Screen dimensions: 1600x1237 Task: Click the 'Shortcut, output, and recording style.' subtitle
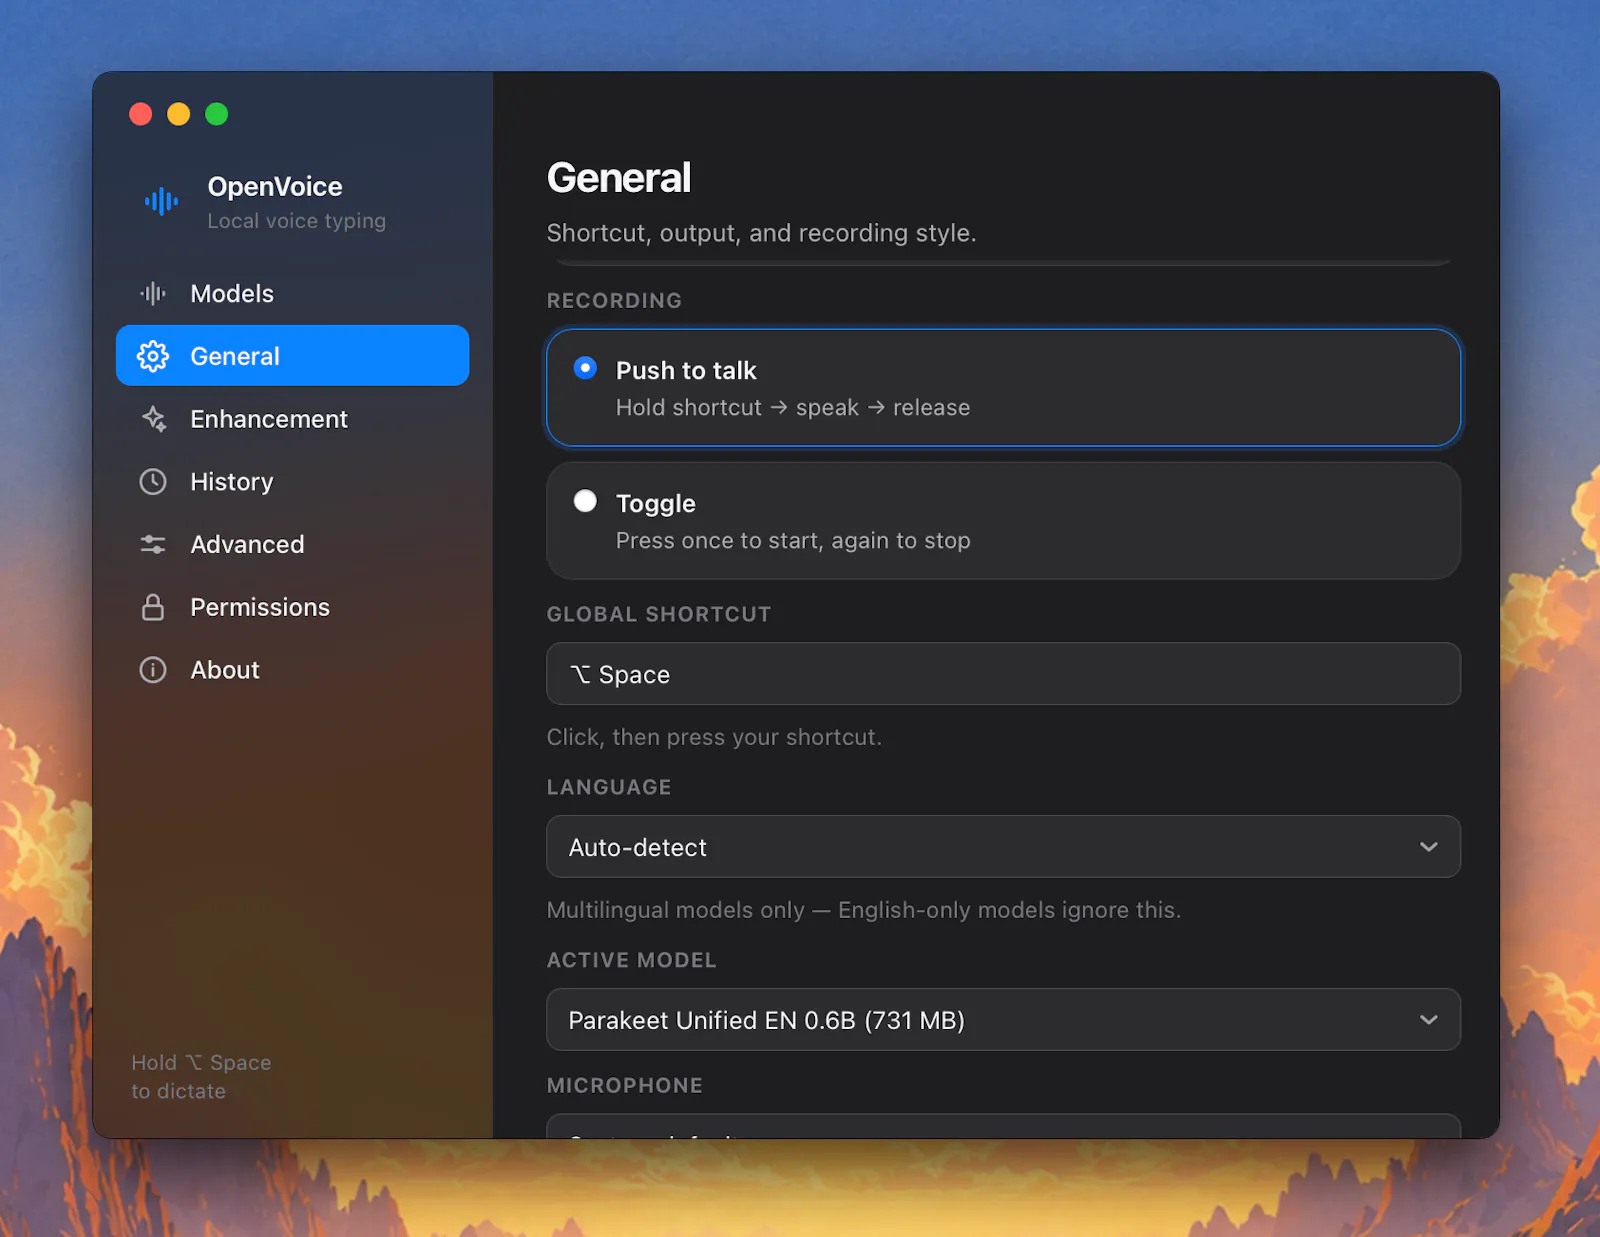761,233
